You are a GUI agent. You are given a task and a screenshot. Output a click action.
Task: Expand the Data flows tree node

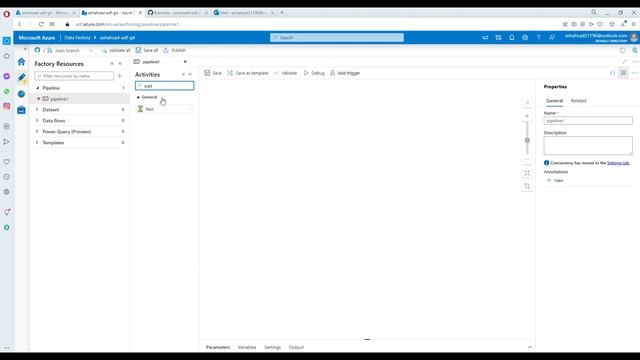(x=37, y=120)
